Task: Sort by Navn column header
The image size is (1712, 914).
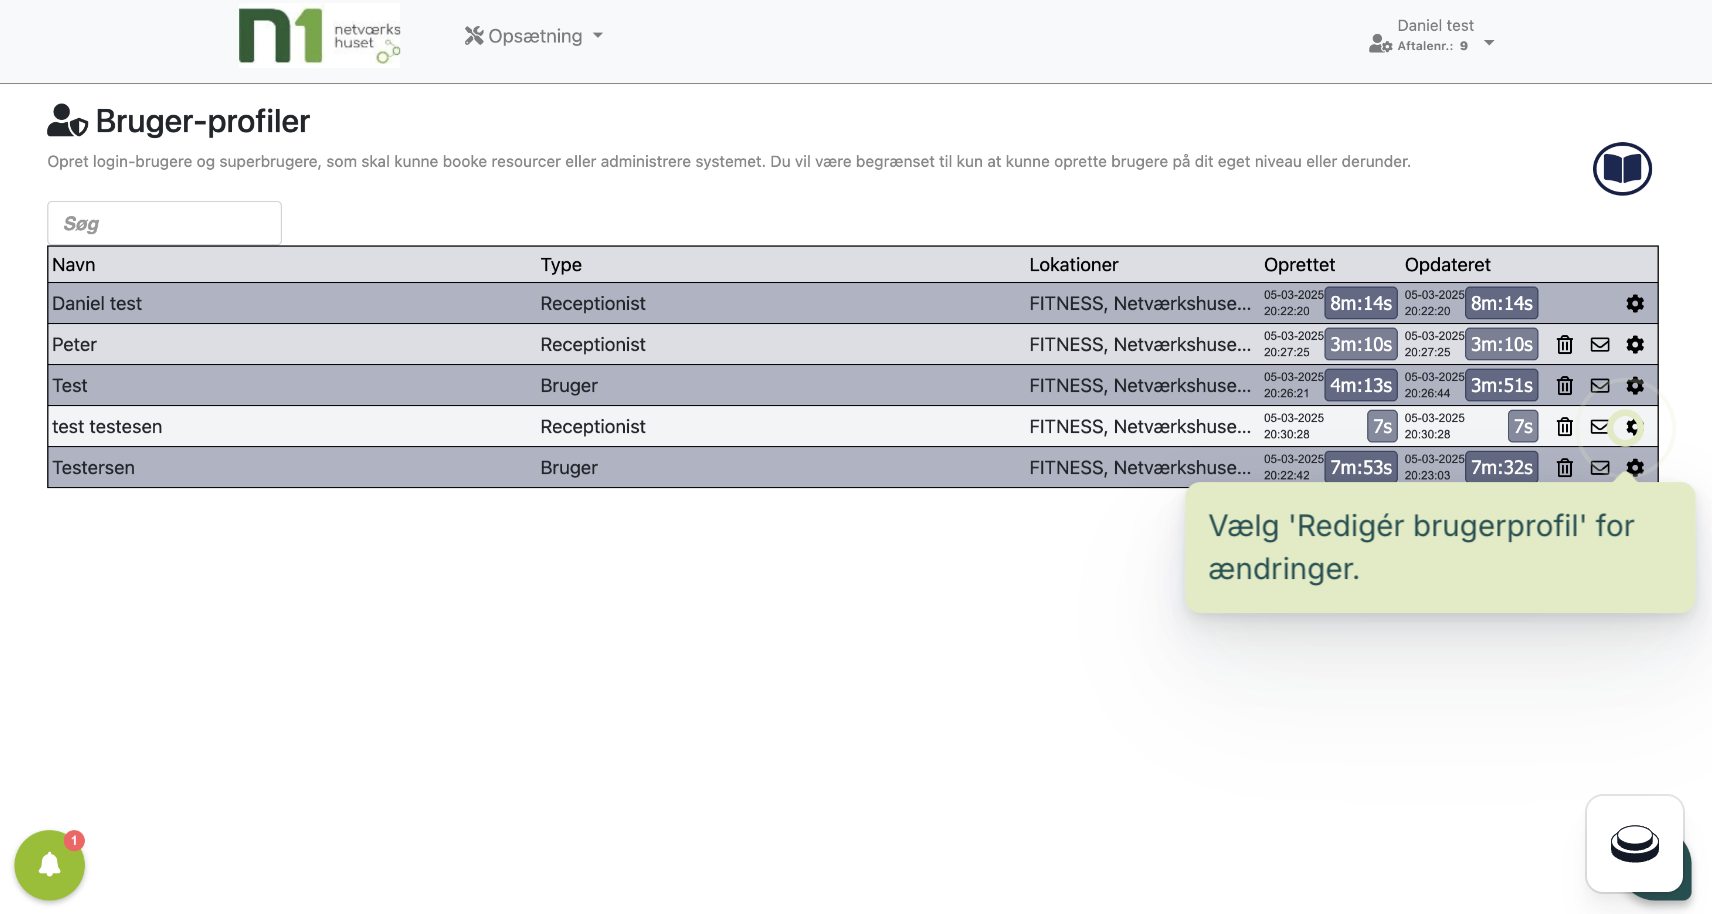Action: click(x=74, y=265)
